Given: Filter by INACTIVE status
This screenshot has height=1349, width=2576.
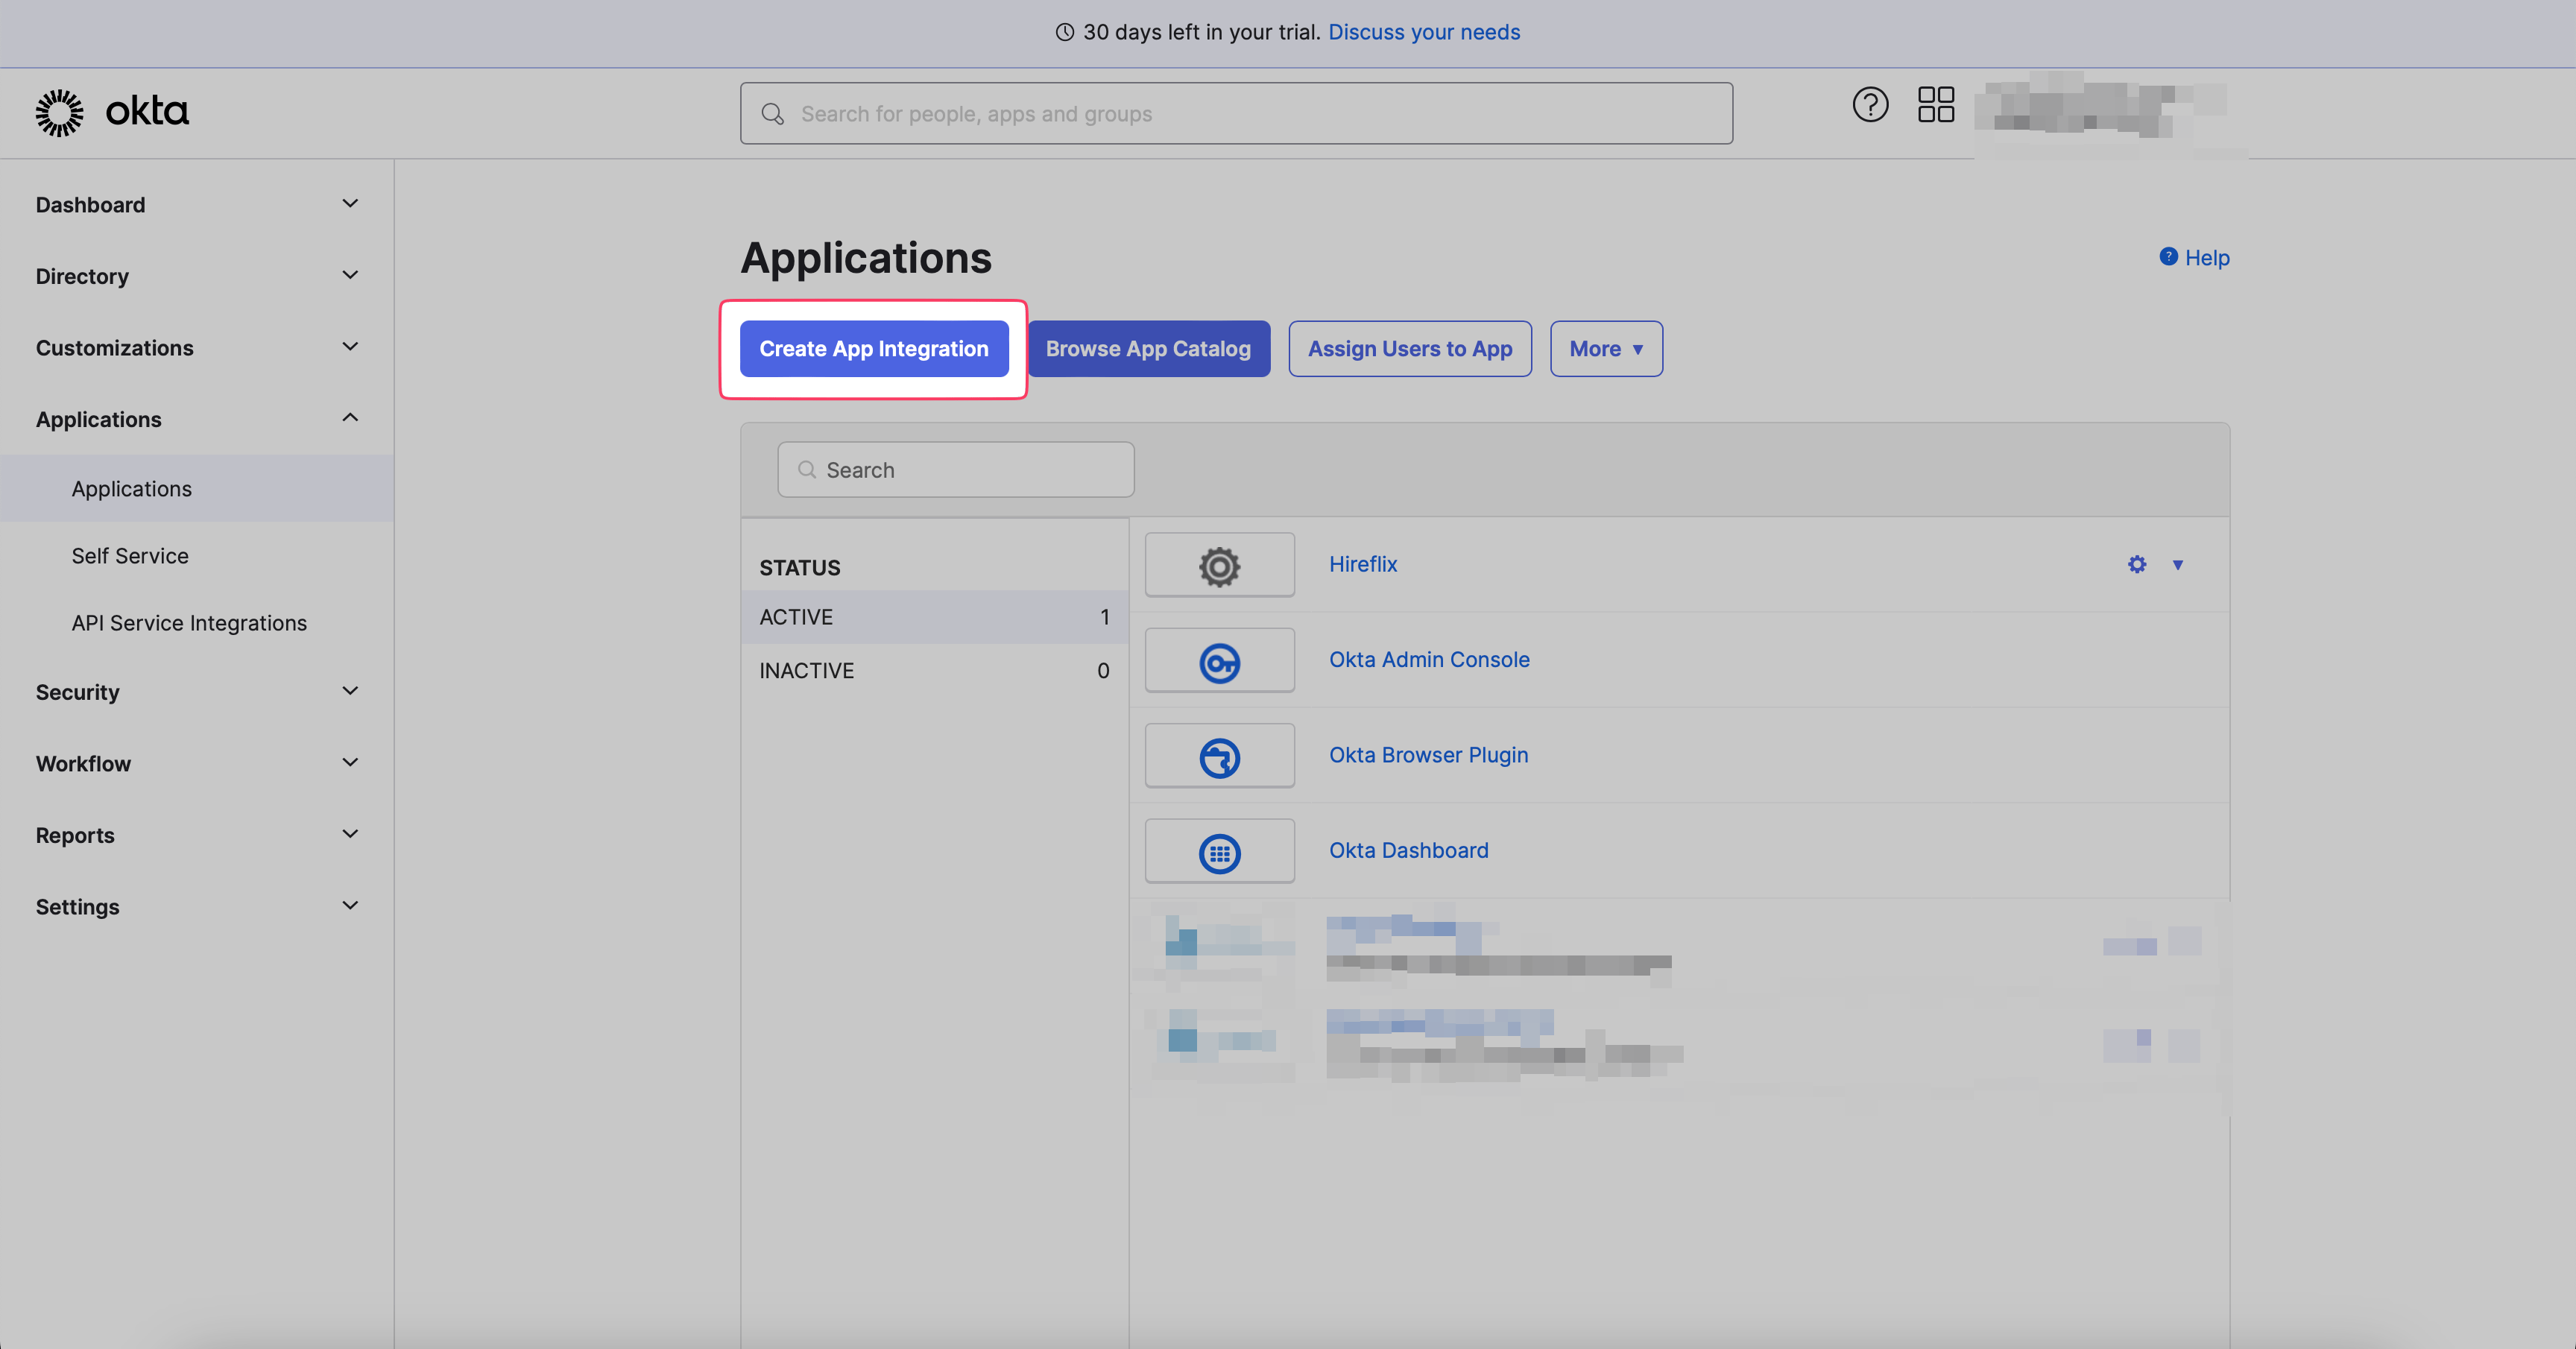Looking at the screenshot, I should pyautogui.click(x=934, y=671).
